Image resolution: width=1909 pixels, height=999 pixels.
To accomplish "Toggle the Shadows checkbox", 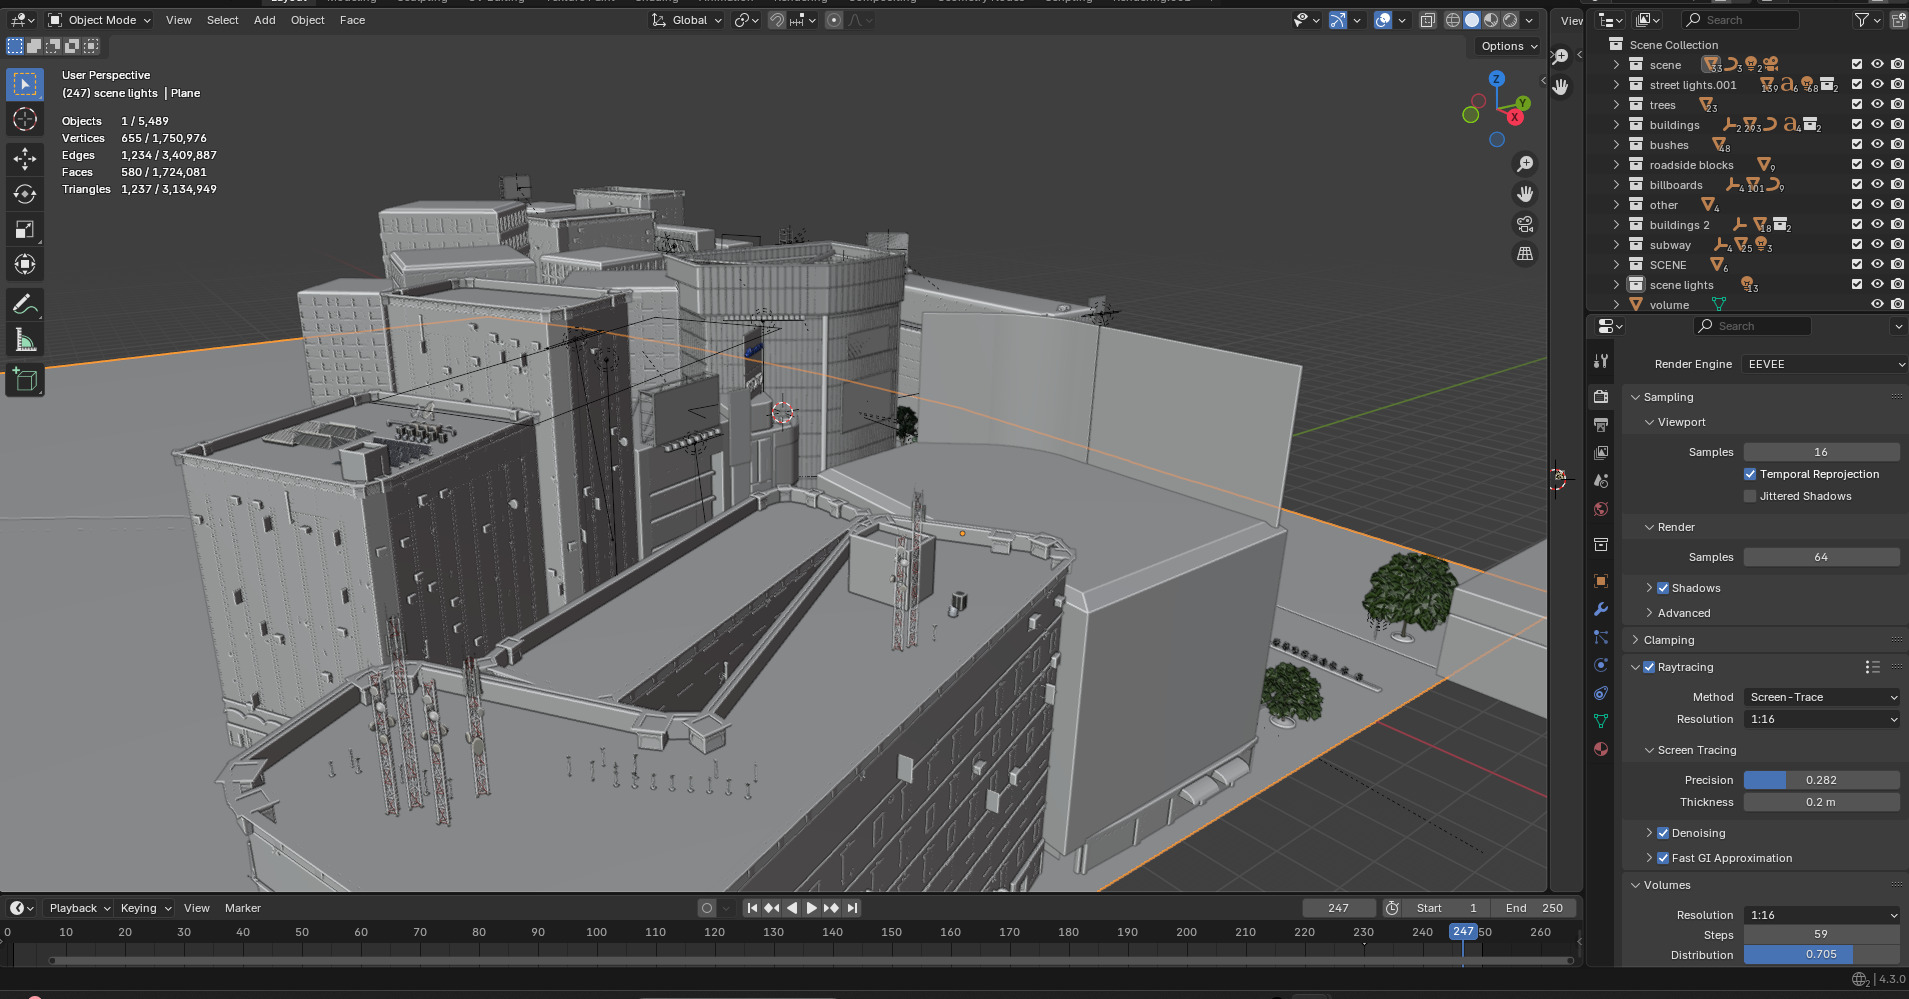I will [1663, 588].
